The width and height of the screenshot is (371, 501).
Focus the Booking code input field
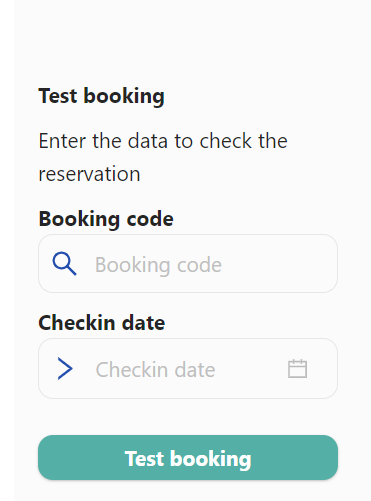pos(188,264)
